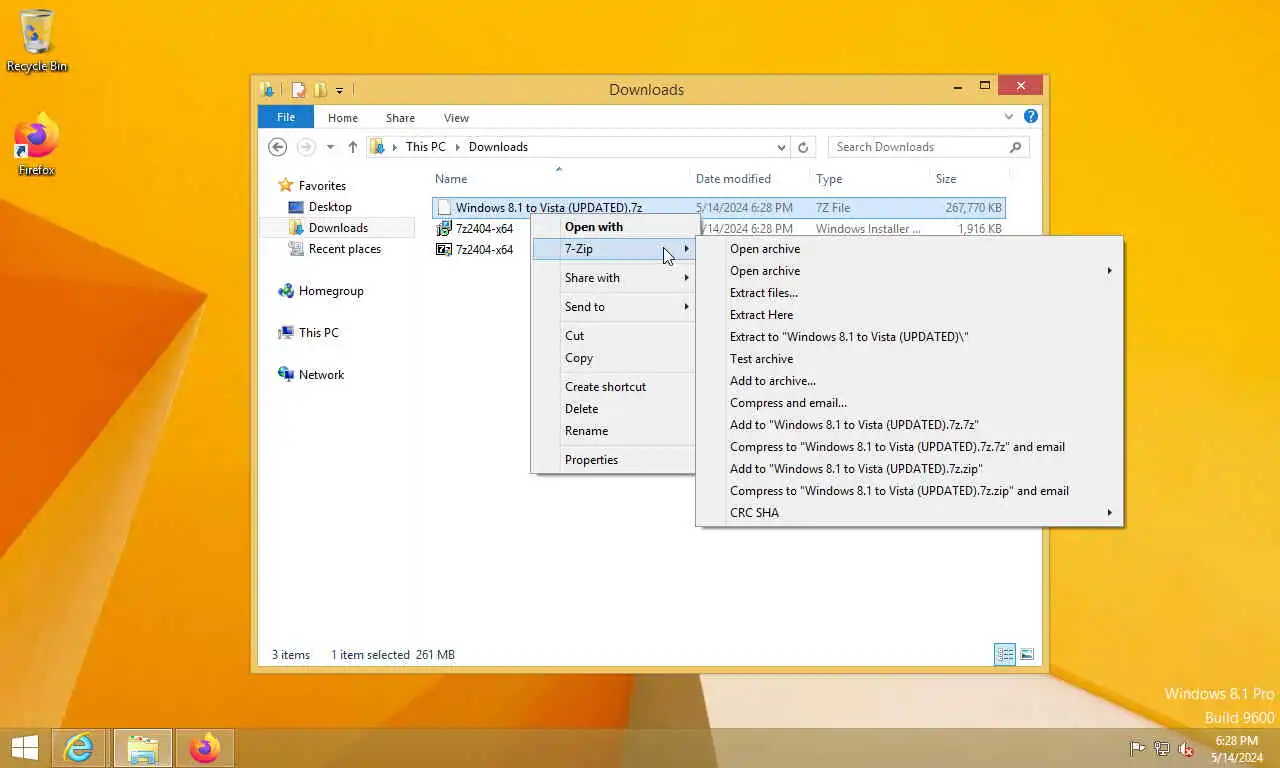Open Desktop in the navigation pane

[330, 207]
